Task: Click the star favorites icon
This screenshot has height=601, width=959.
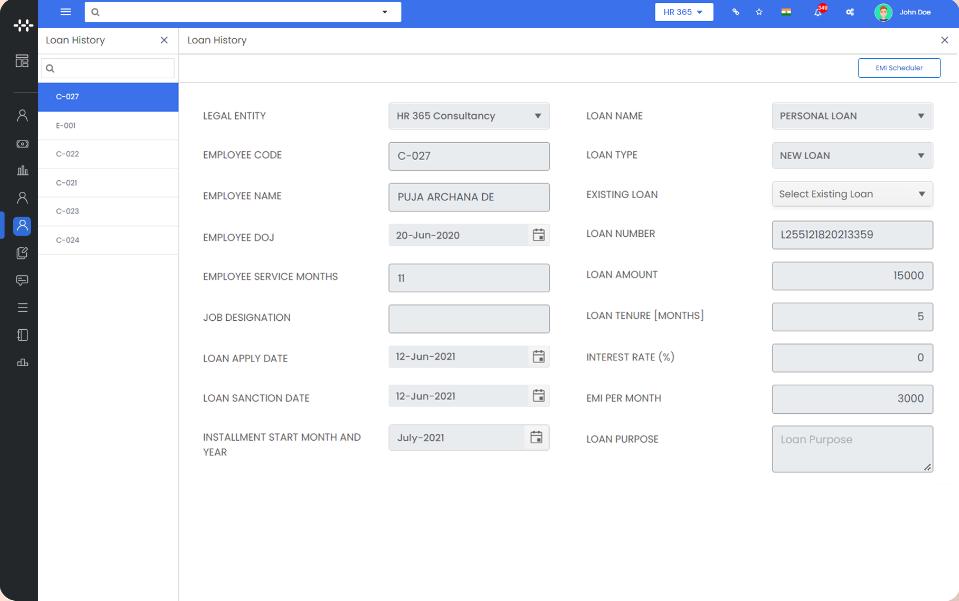Action: tap(759, 12)
